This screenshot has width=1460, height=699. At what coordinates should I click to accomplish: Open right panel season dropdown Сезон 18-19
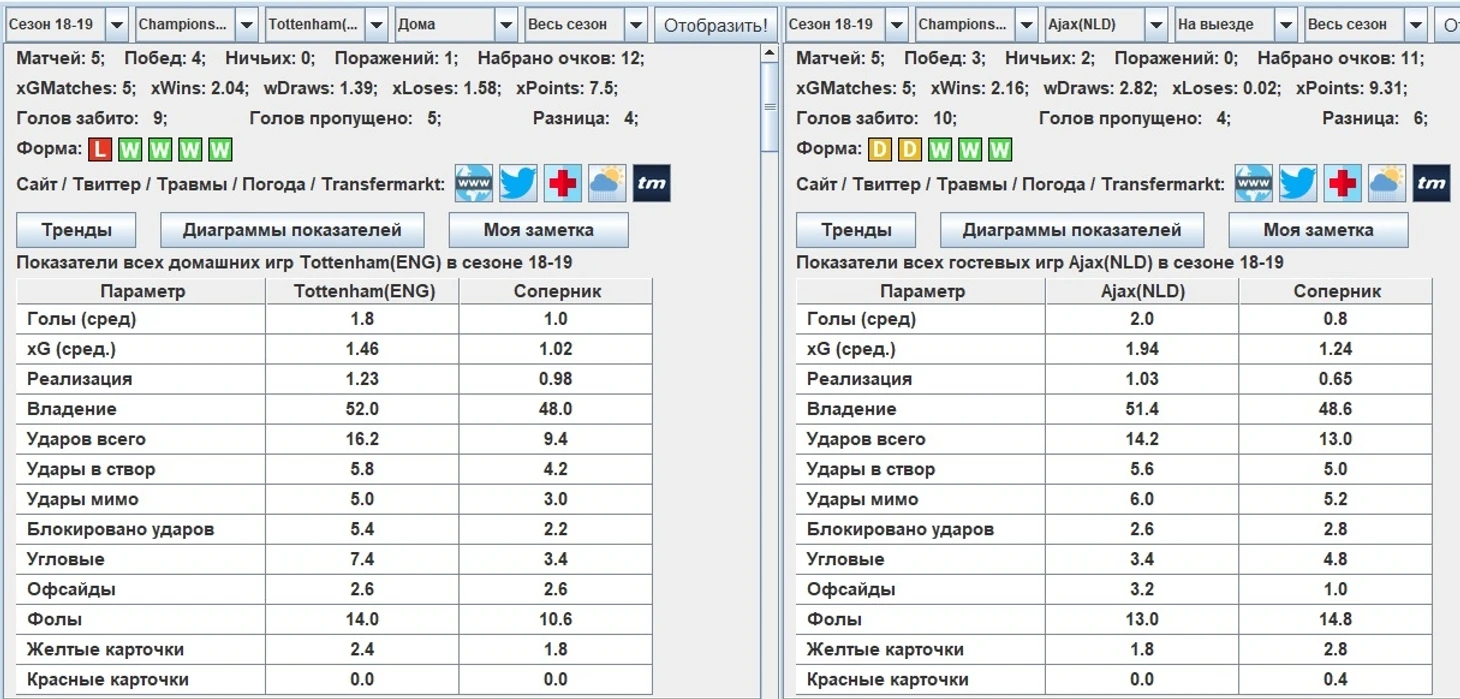846,24
